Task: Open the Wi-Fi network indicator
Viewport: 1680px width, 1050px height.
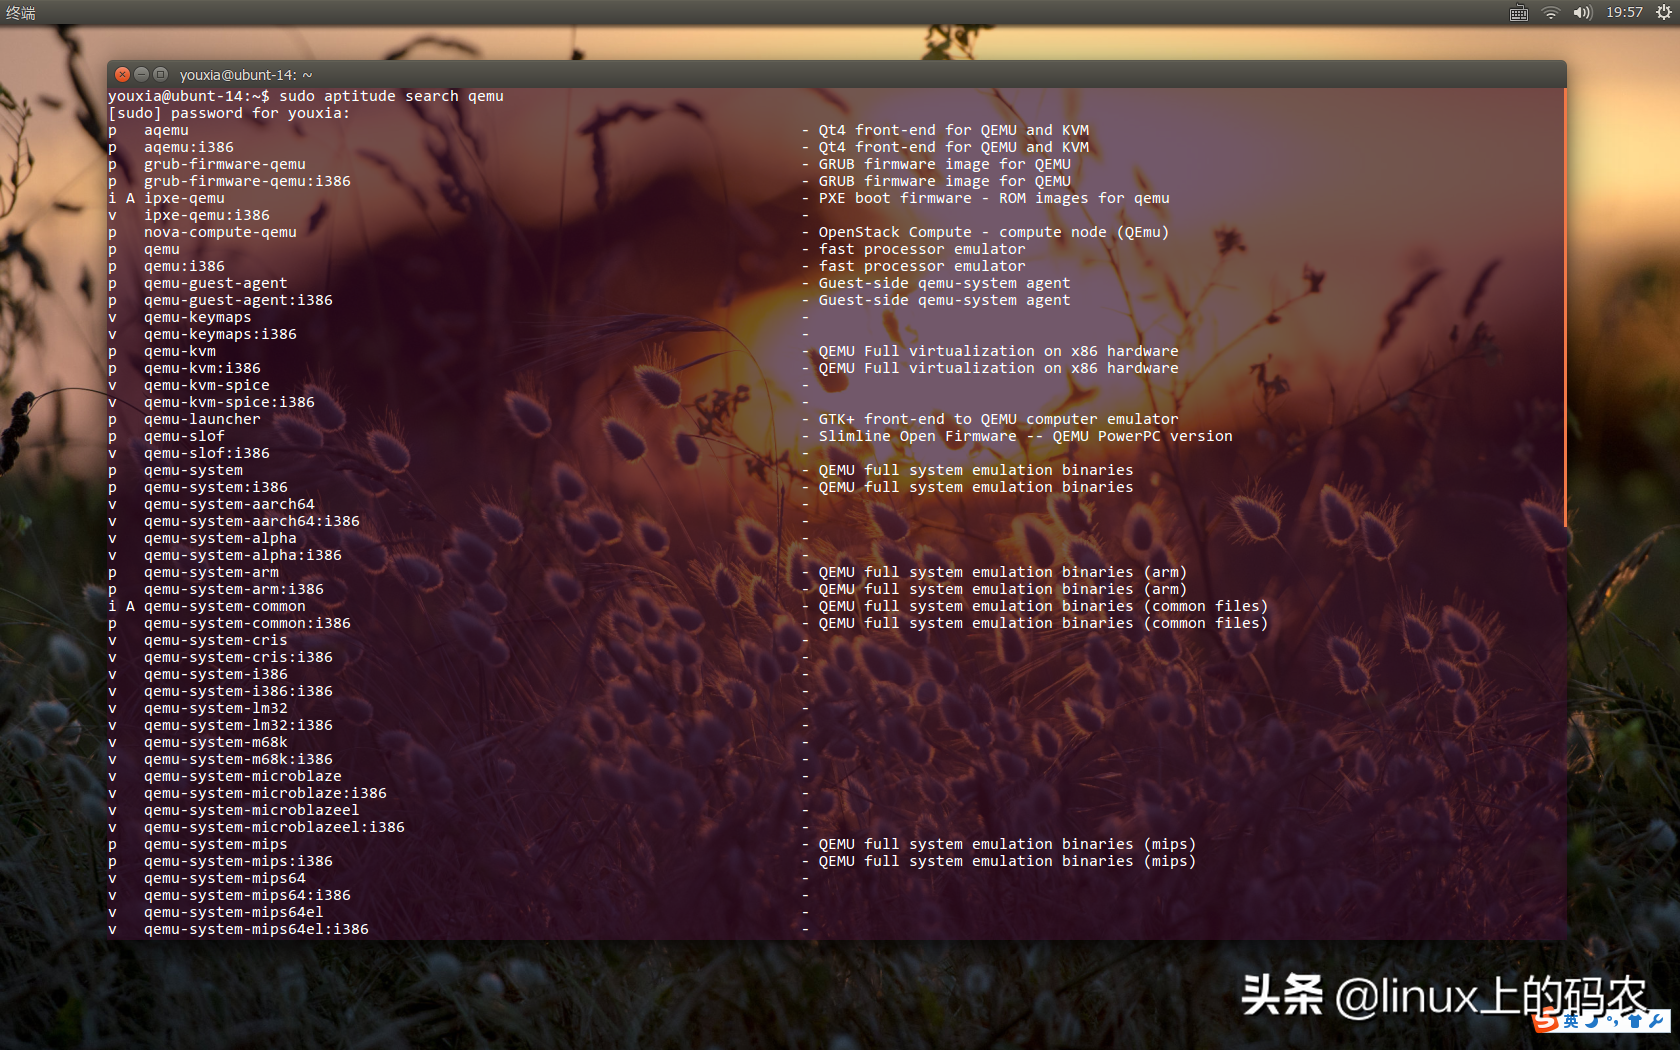Action: (1551, 13)
